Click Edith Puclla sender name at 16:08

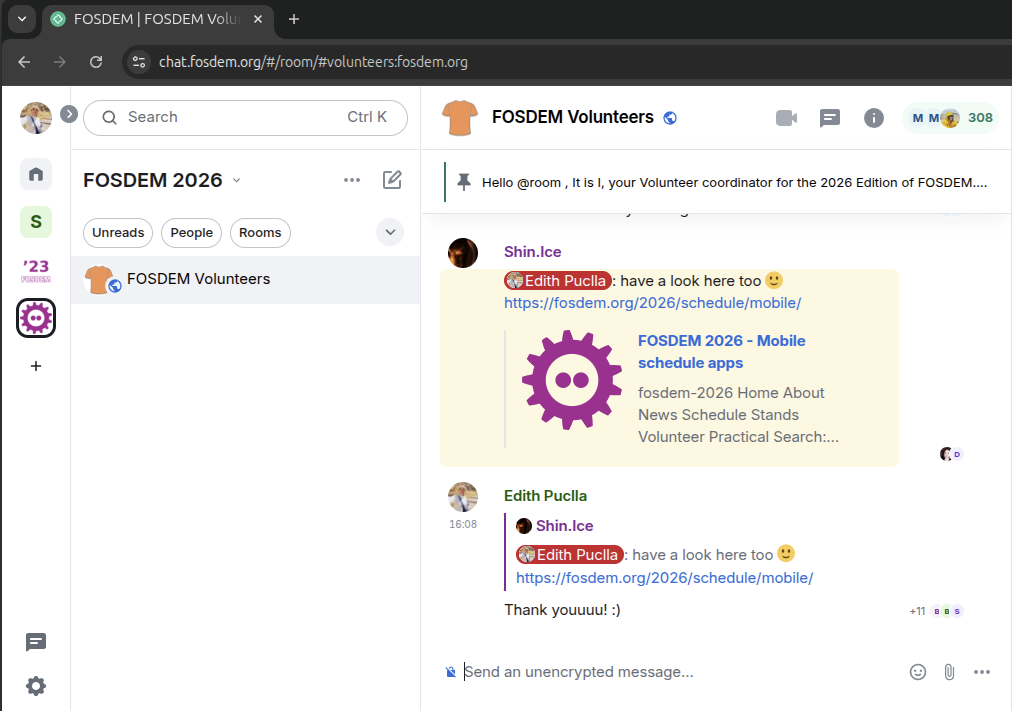(x=545, y=496)
